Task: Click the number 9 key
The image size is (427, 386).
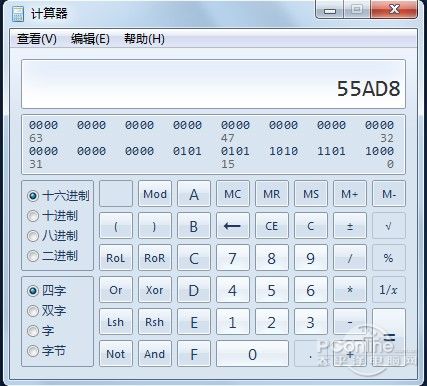Action: coord(311,258)
